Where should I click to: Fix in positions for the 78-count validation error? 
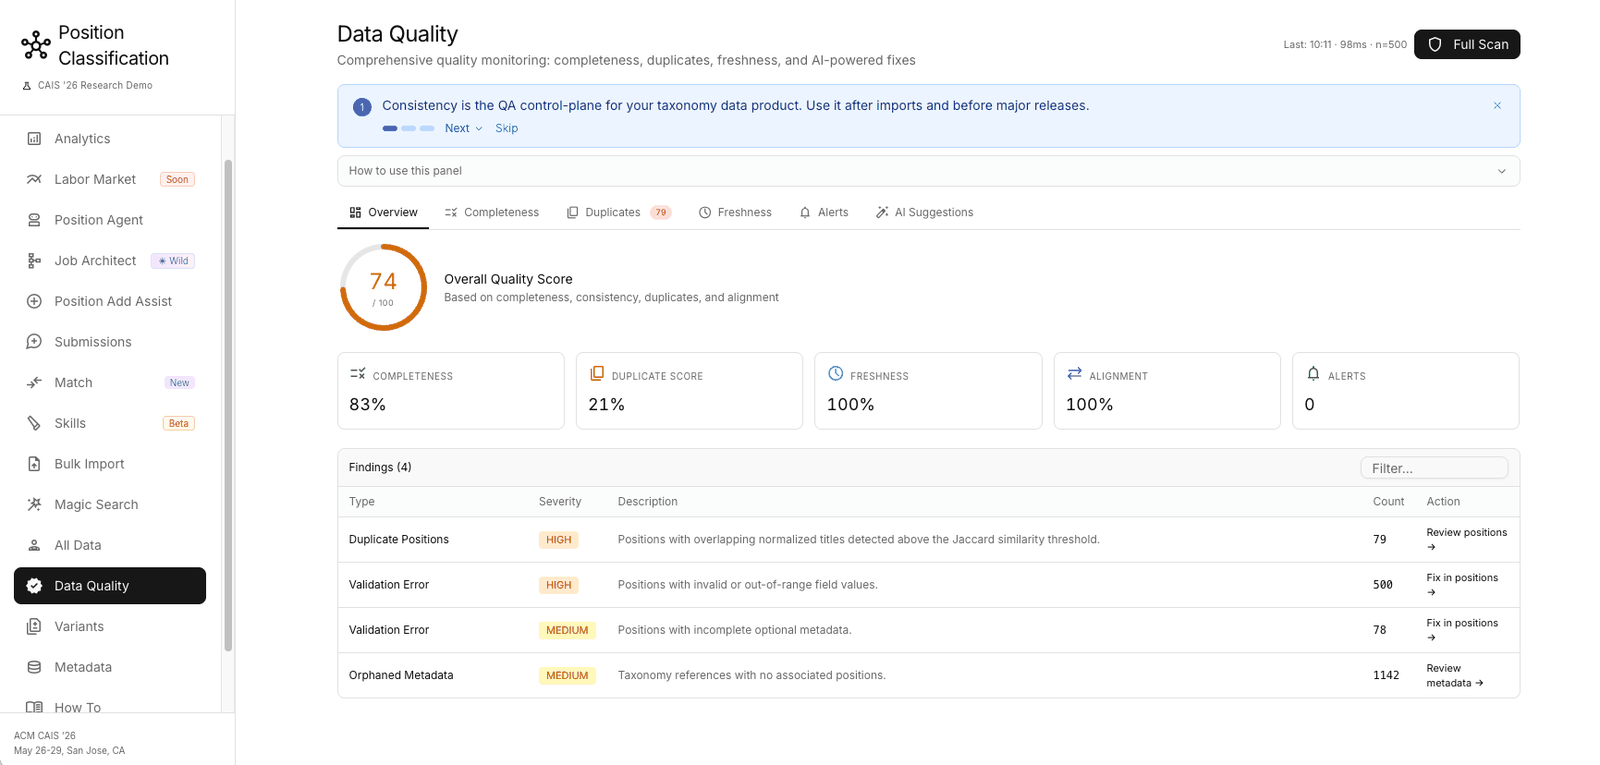click(1462, 630)
